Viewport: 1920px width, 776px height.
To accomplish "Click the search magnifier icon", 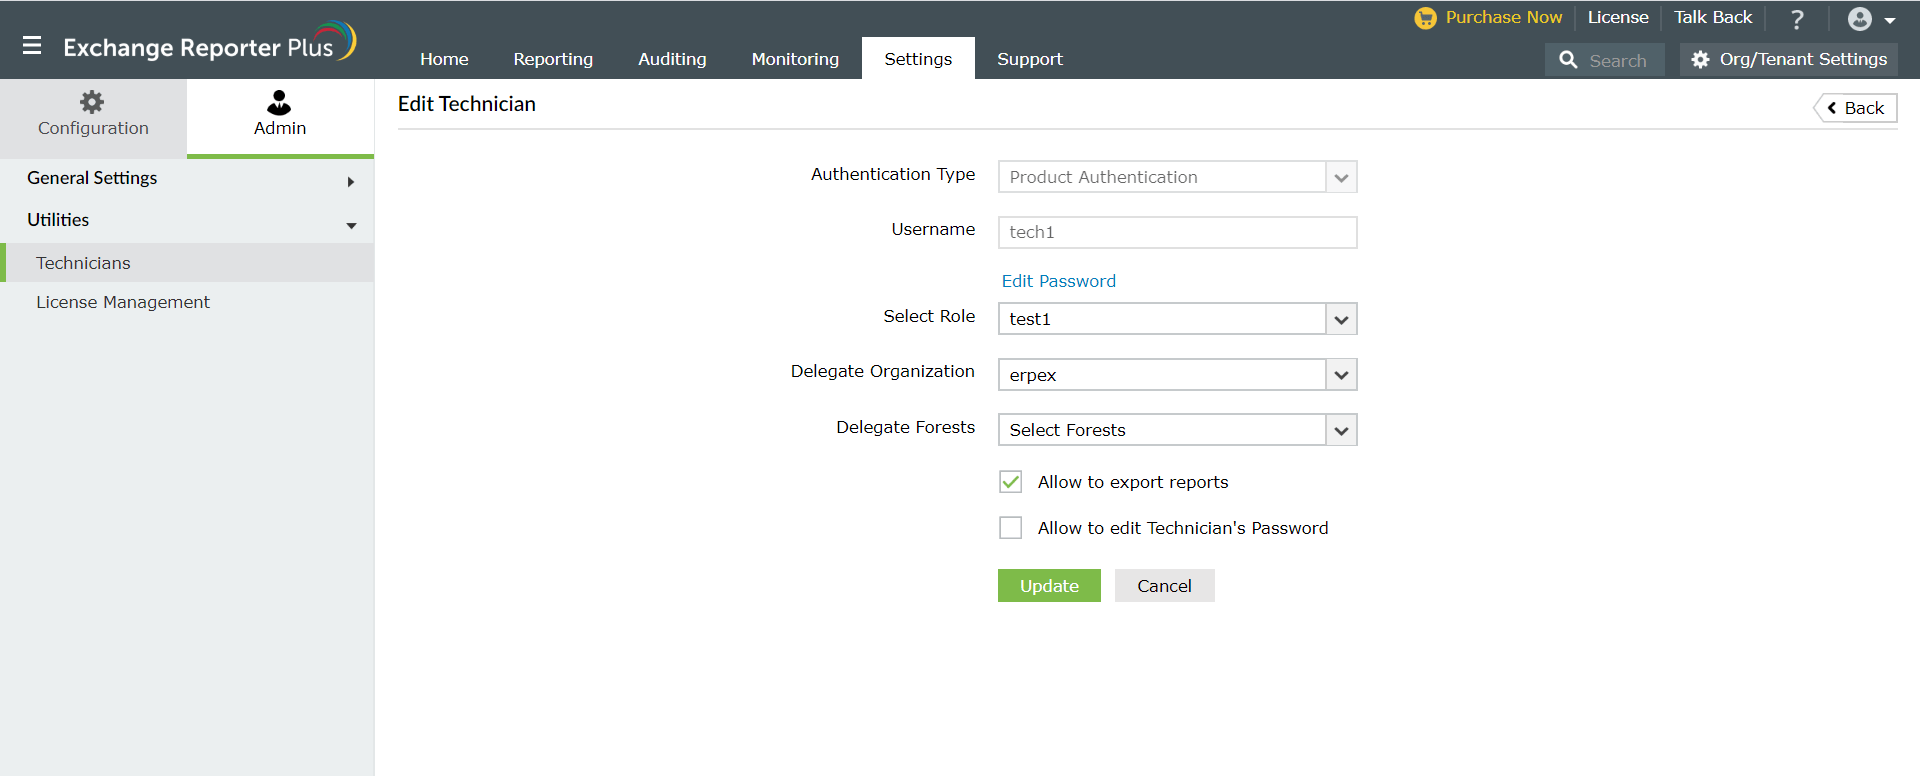I will click(x=1568, y=60).
